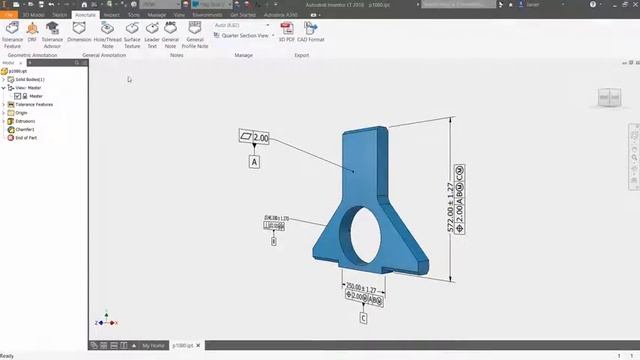Choose the Dimension annotation tool
The width and height of the screenshot is (640, 360).
[x=79, y=32]
